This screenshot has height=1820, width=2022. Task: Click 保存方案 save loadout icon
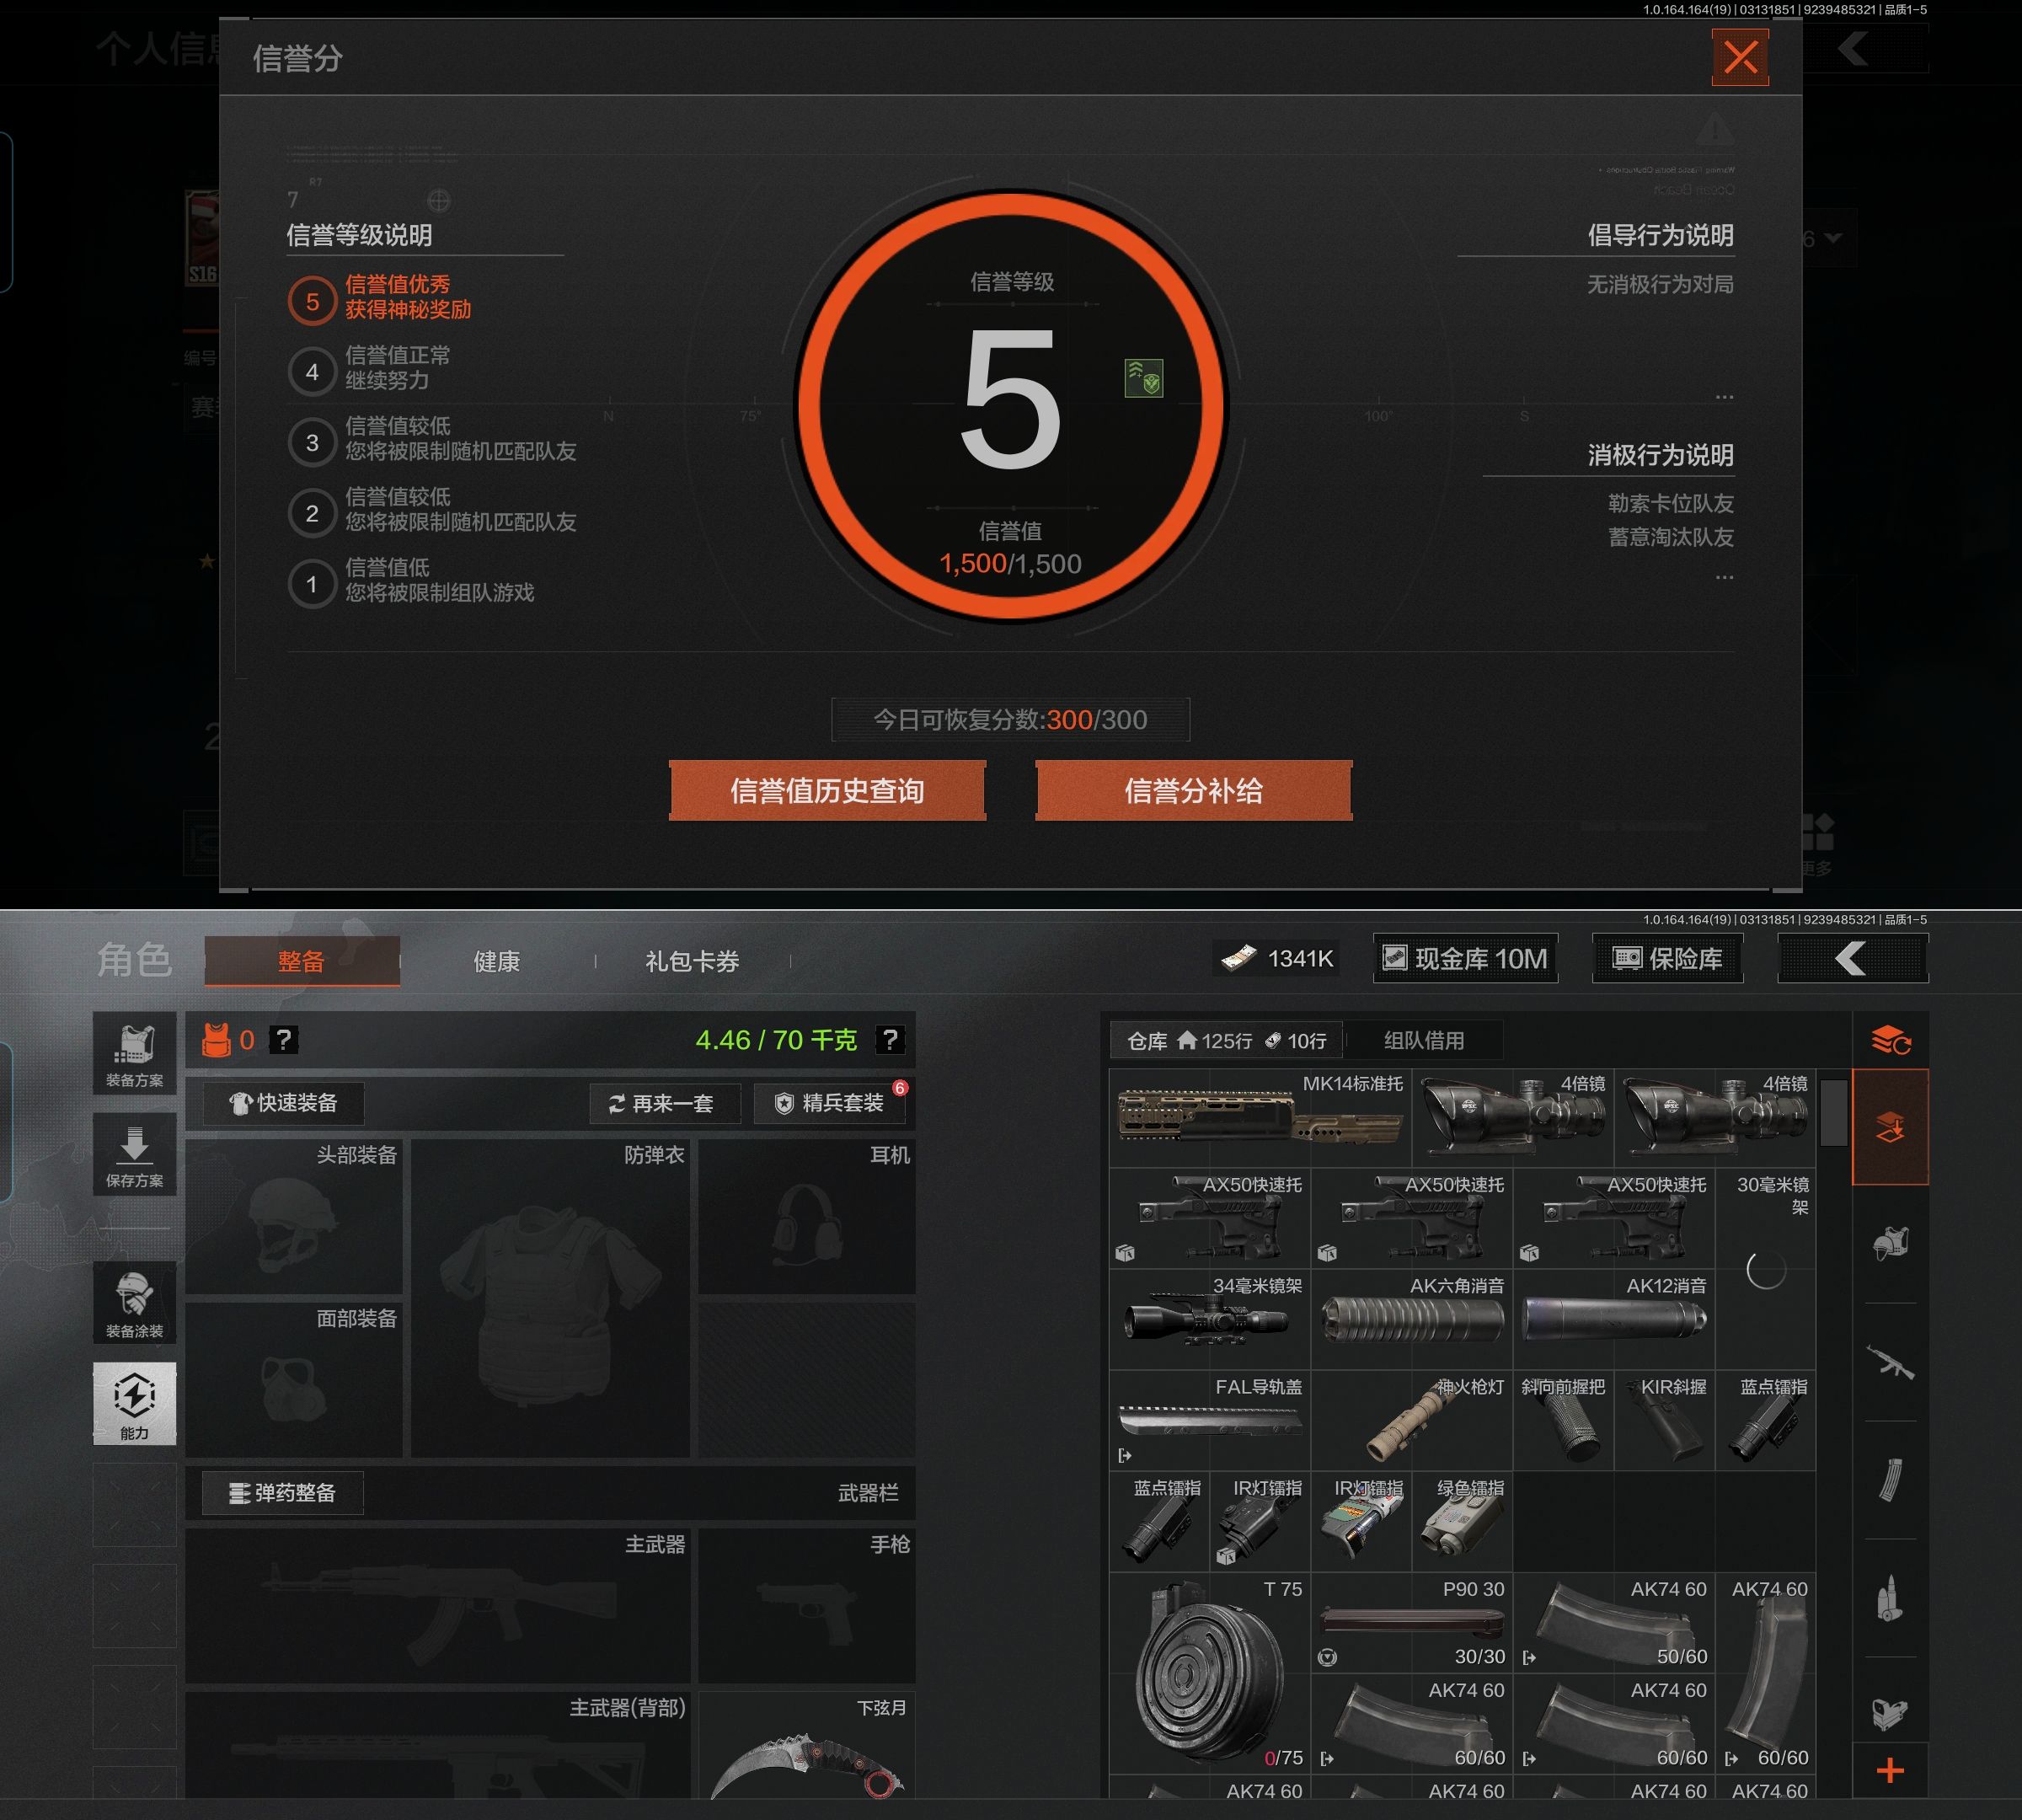(x=134, y=1155)
